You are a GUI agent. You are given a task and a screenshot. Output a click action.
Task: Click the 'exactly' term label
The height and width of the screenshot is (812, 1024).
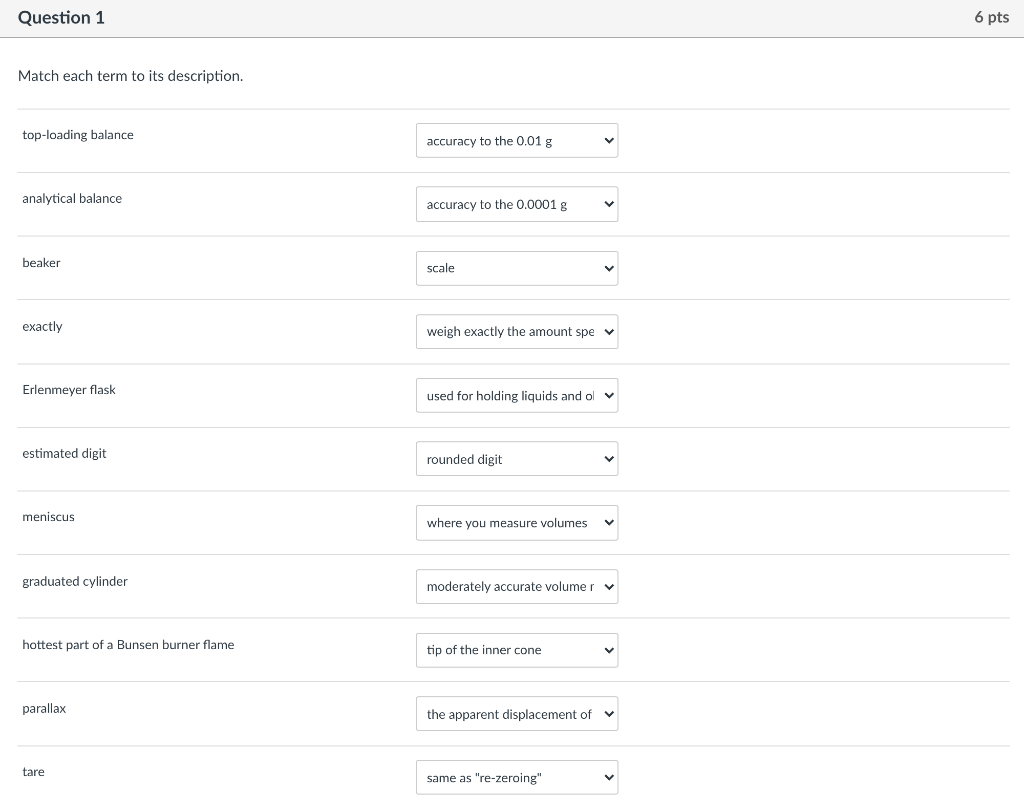42,327
